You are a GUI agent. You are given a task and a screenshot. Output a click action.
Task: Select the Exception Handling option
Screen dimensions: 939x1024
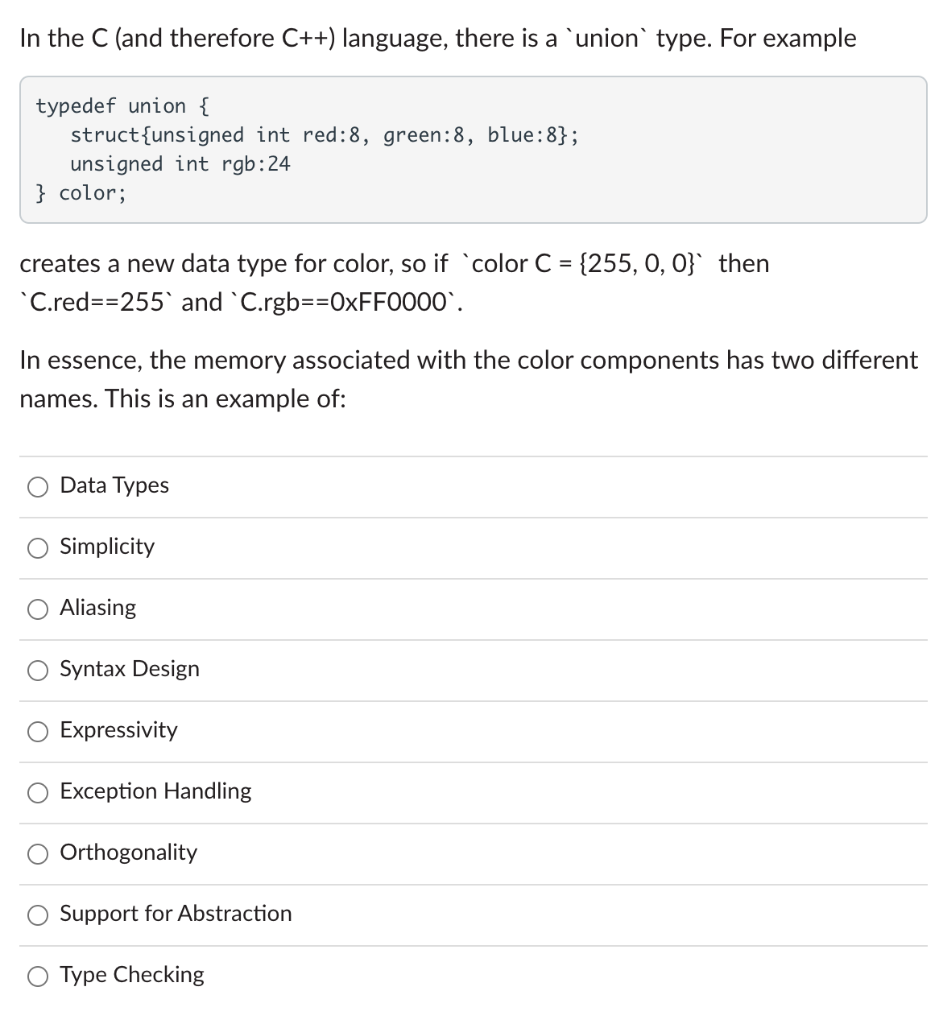coord(37,792)
